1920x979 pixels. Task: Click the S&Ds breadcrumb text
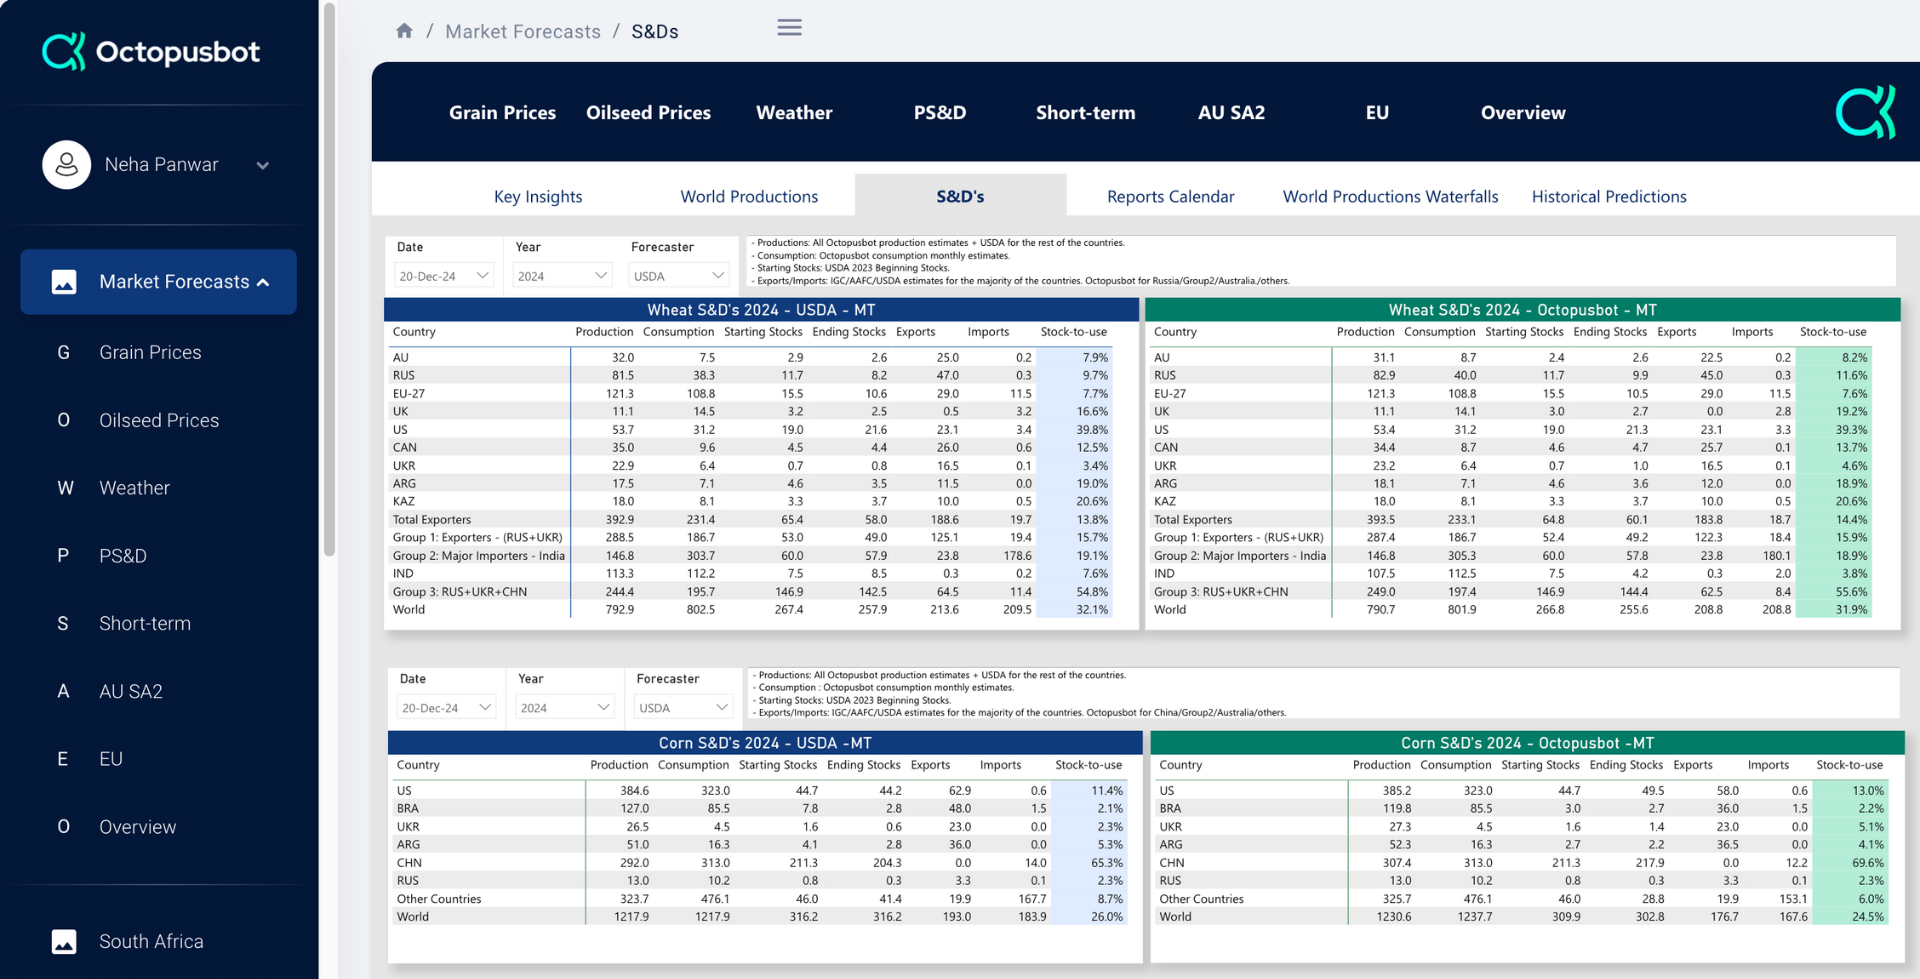655,32
